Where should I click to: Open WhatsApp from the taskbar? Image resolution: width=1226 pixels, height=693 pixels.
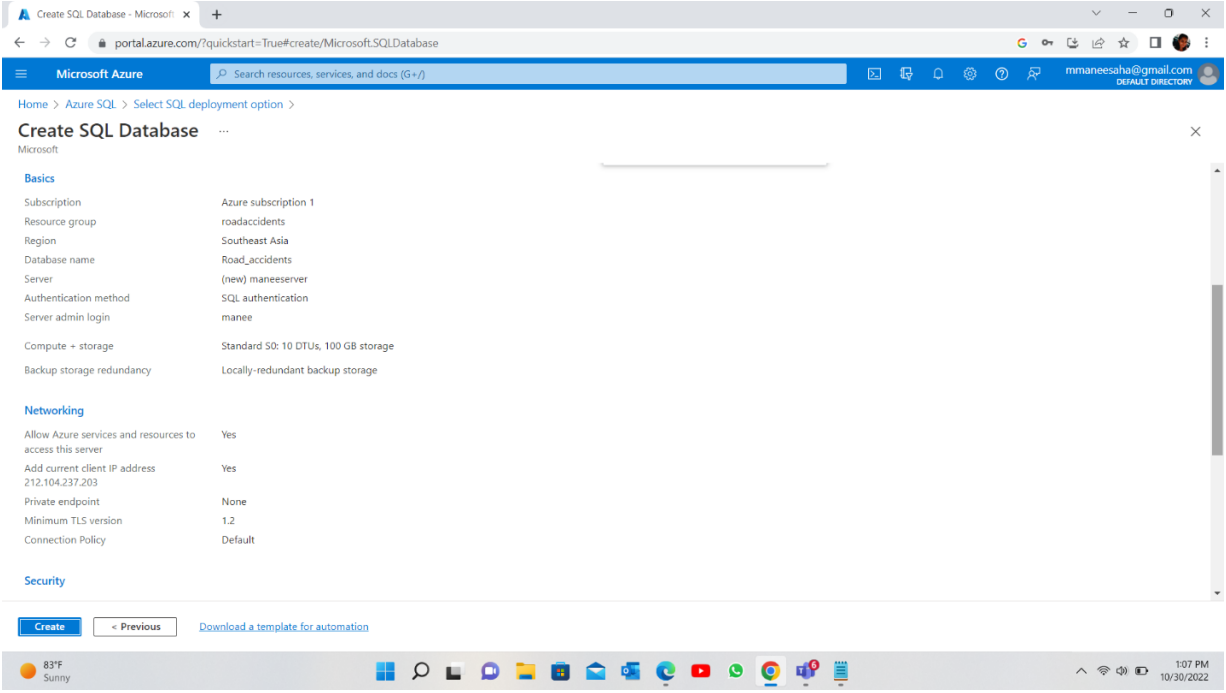tap(736, 671)
